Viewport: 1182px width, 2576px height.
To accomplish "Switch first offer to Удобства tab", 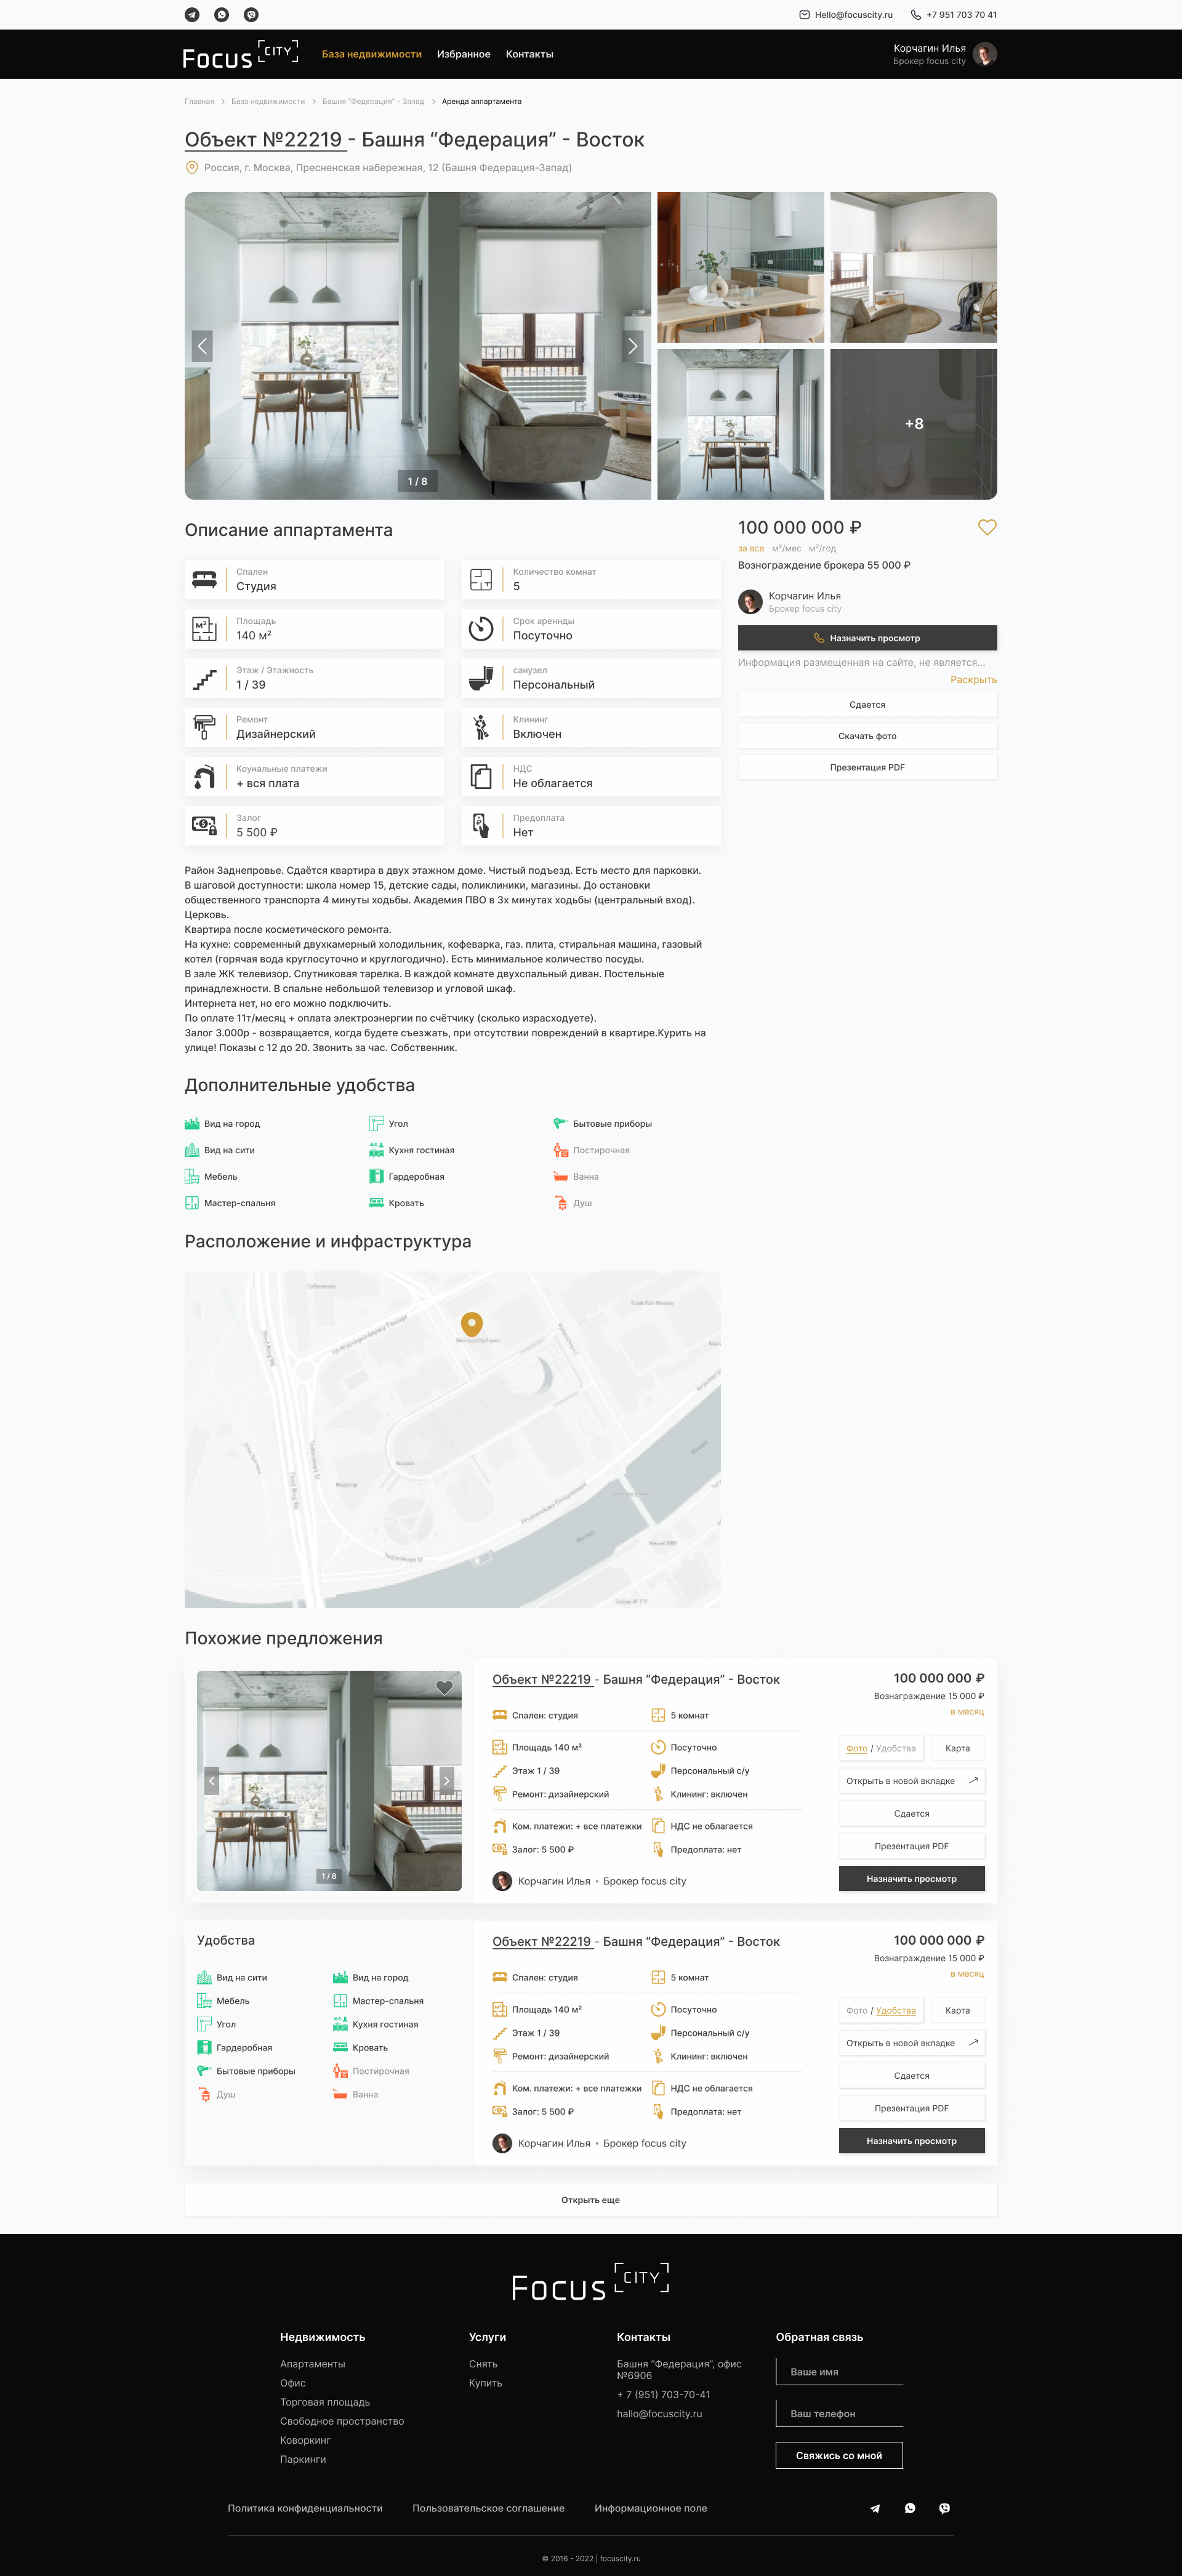I will (x=895, y=1748).
